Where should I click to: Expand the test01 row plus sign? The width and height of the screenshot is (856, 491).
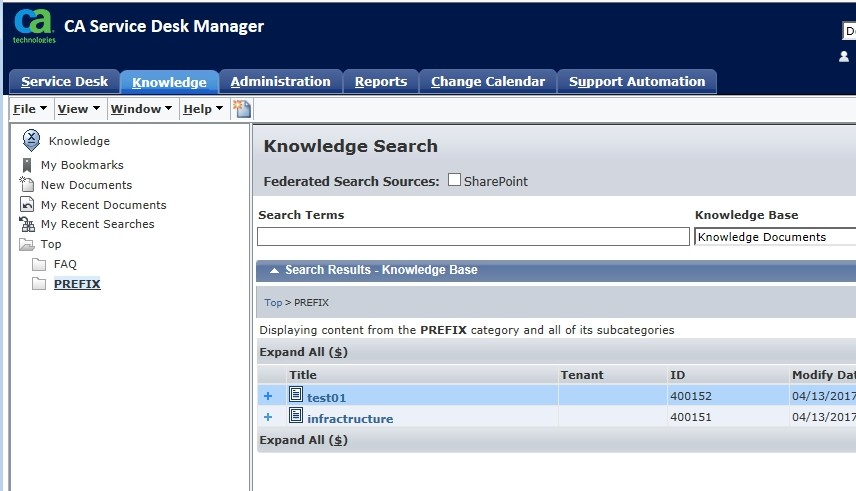(267, 397)
